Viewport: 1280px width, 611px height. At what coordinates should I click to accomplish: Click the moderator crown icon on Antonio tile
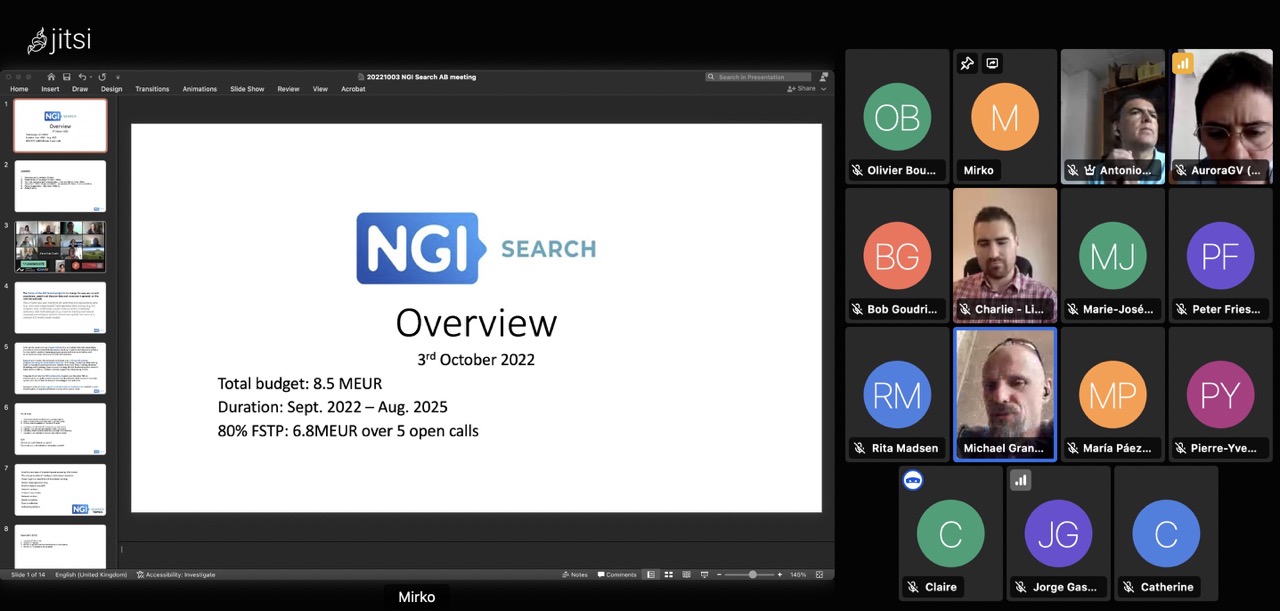click(x=1092, y=170)
